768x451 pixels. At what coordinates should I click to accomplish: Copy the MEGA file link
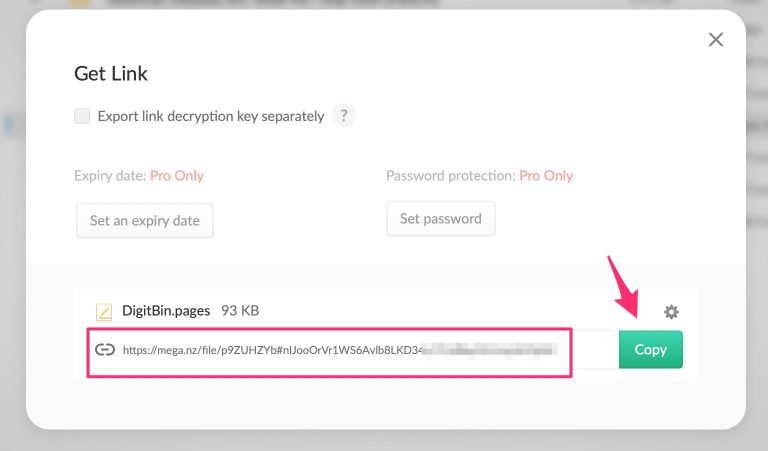point(650,349)
